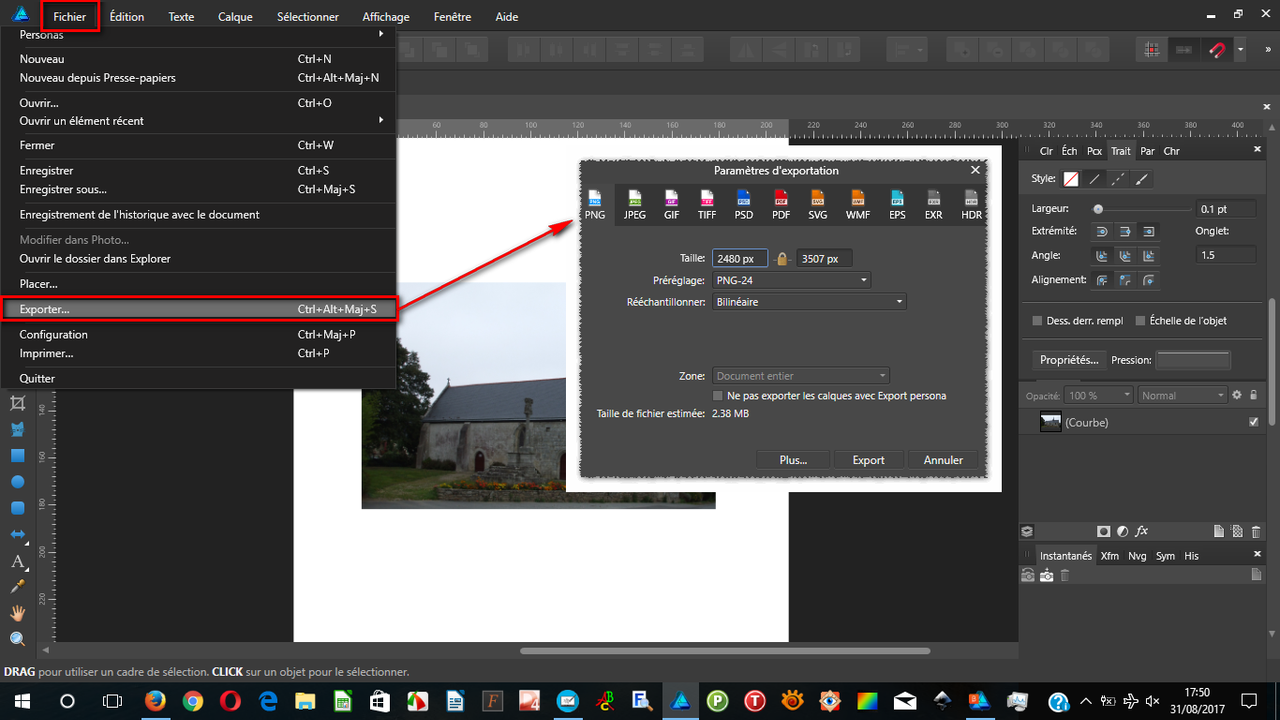Image resolution: width=1280 pixels, height=720 pixels.
Task: Open the Normal blend mode dropdown
Action: [1182, 395]
